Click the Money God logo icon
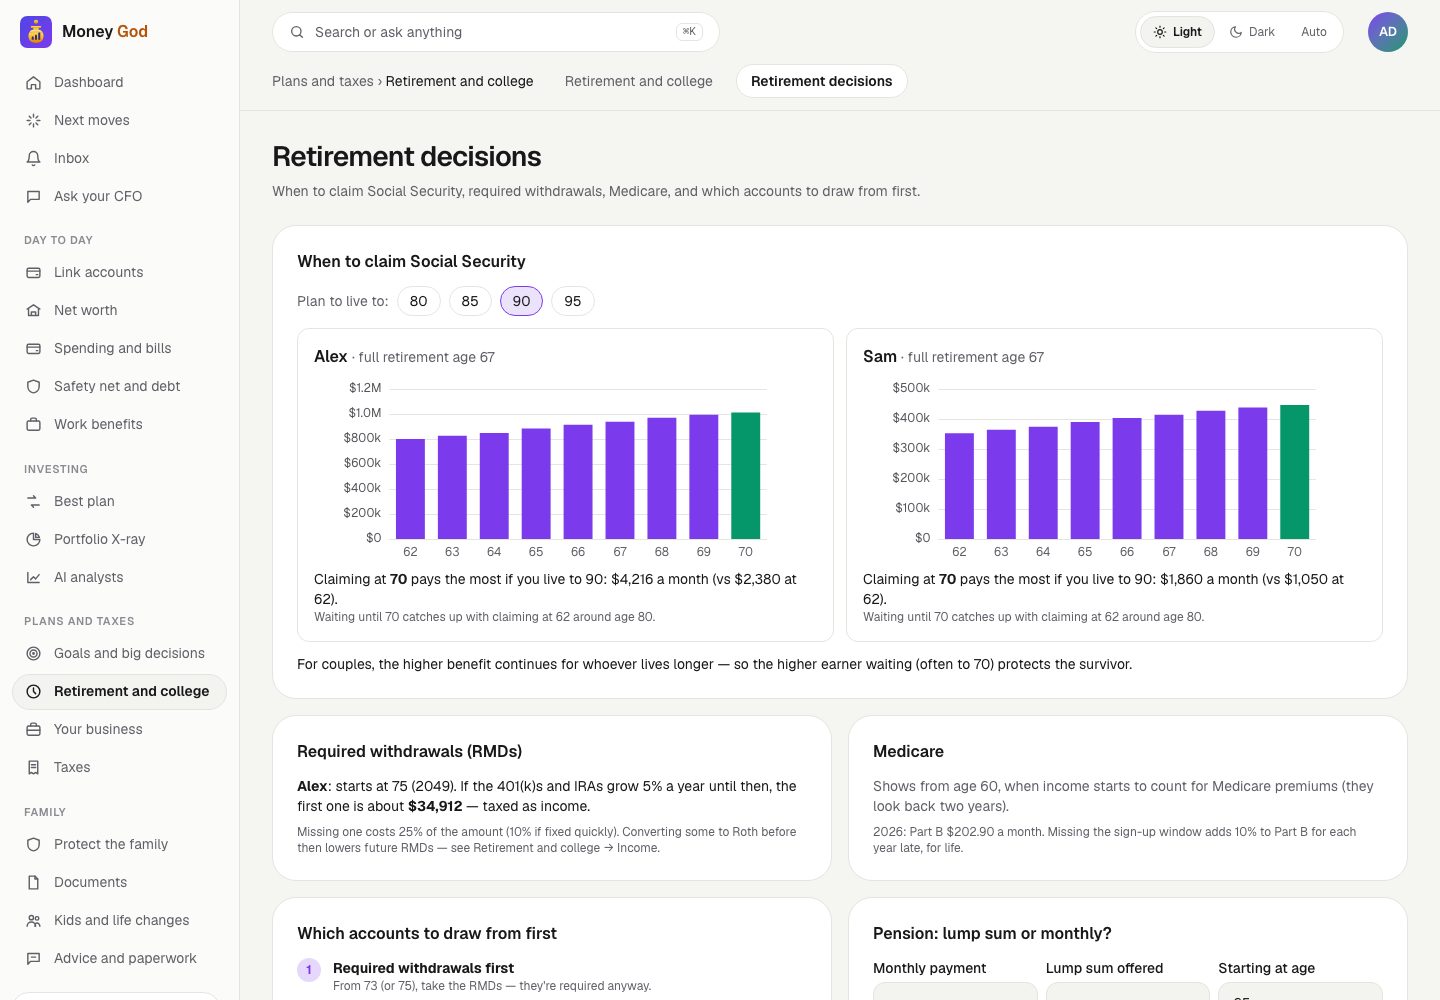Screen dimensions: 1440x1000 tap(36, 32)
